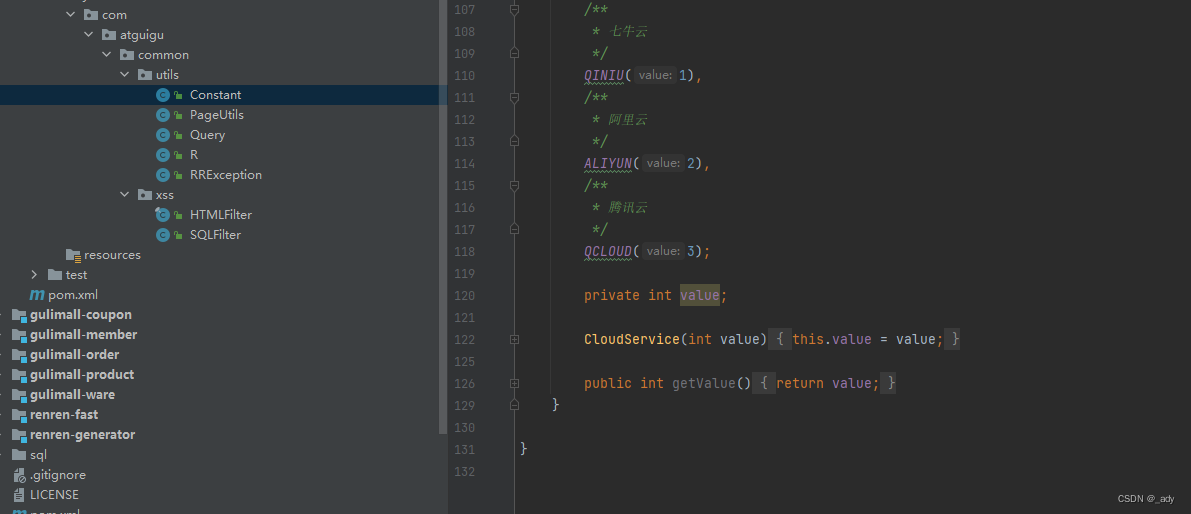The width and height of the screenshot is (1191, 514).
Task: Click the 腾讯云 comment text
Action: pyautogui.click(x=629, y=207)
